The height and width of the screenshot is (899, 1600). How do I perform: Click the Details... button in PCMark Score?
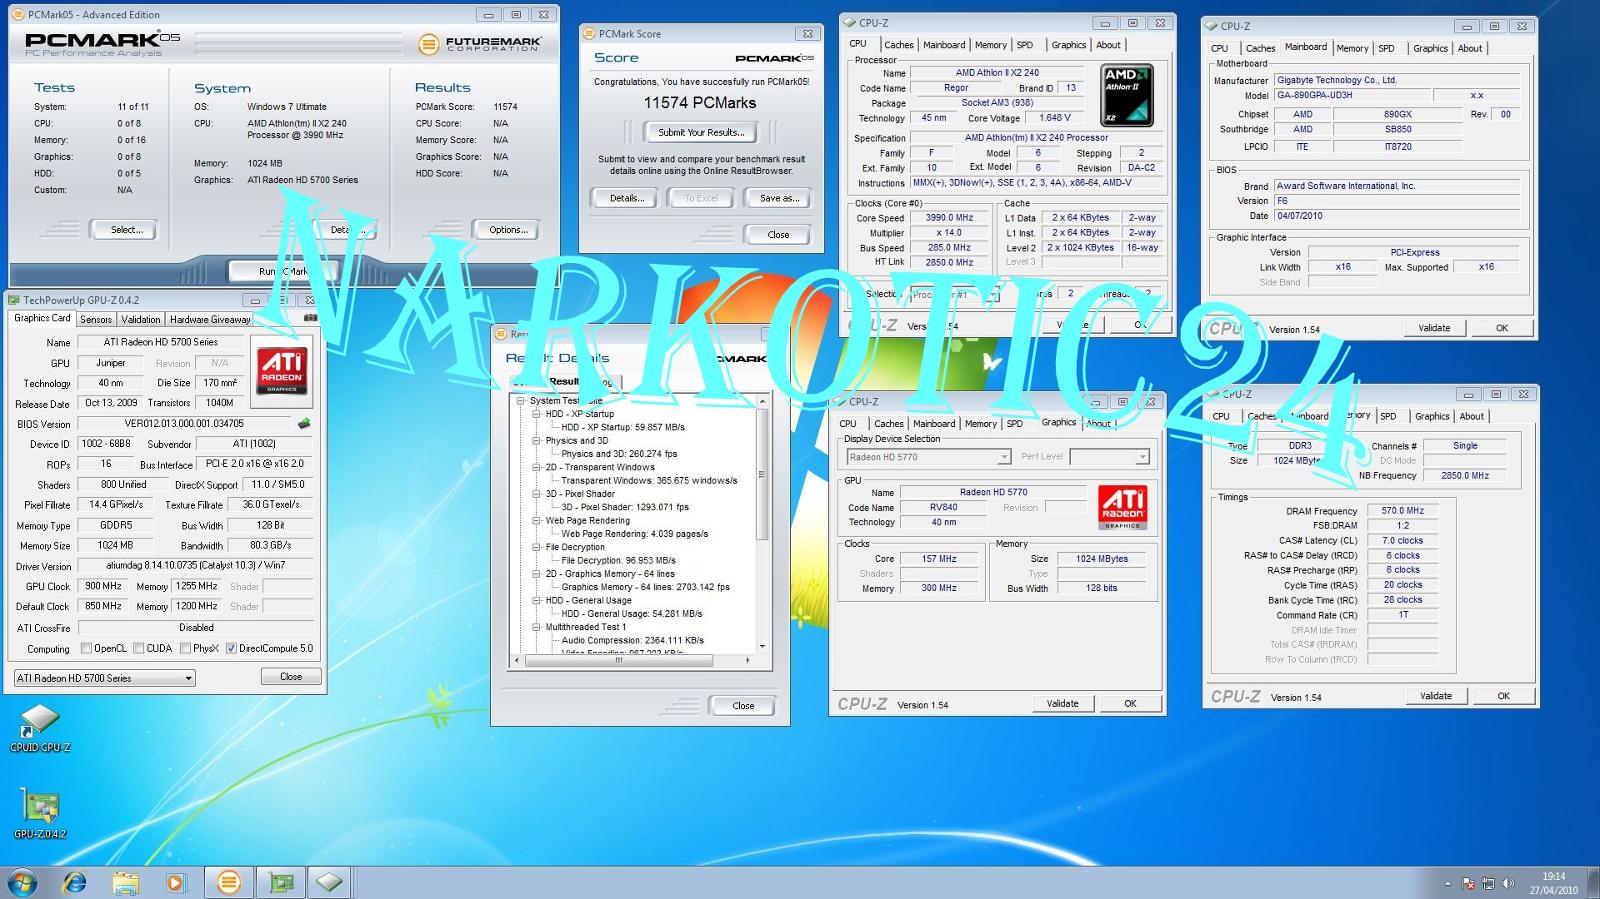pos(627,198)
